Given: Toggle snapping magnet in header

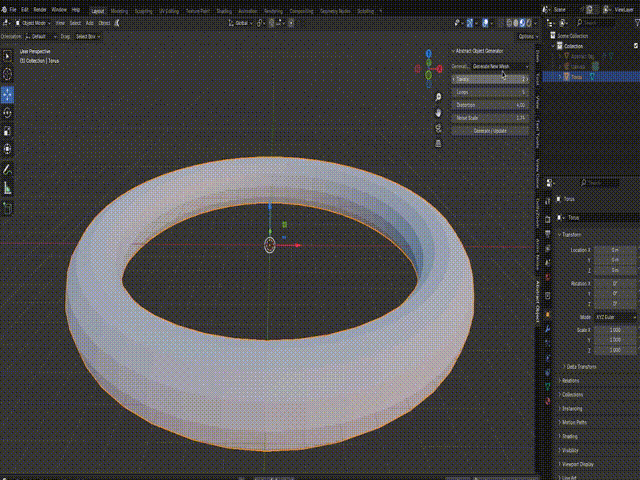Looking at the screenshot, I should click(x=272, y=23).
